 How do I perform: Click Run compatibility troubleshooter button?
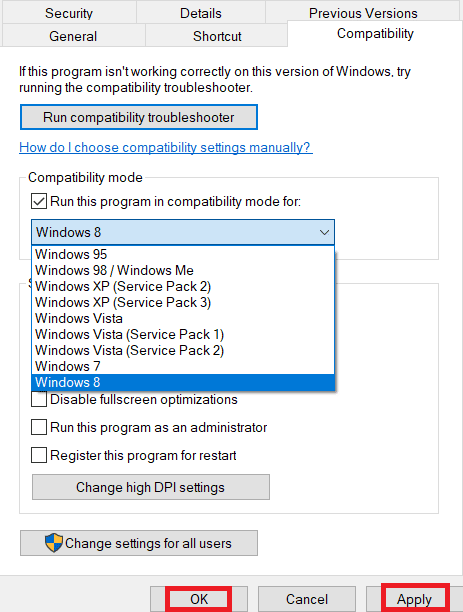pos(139,117)
